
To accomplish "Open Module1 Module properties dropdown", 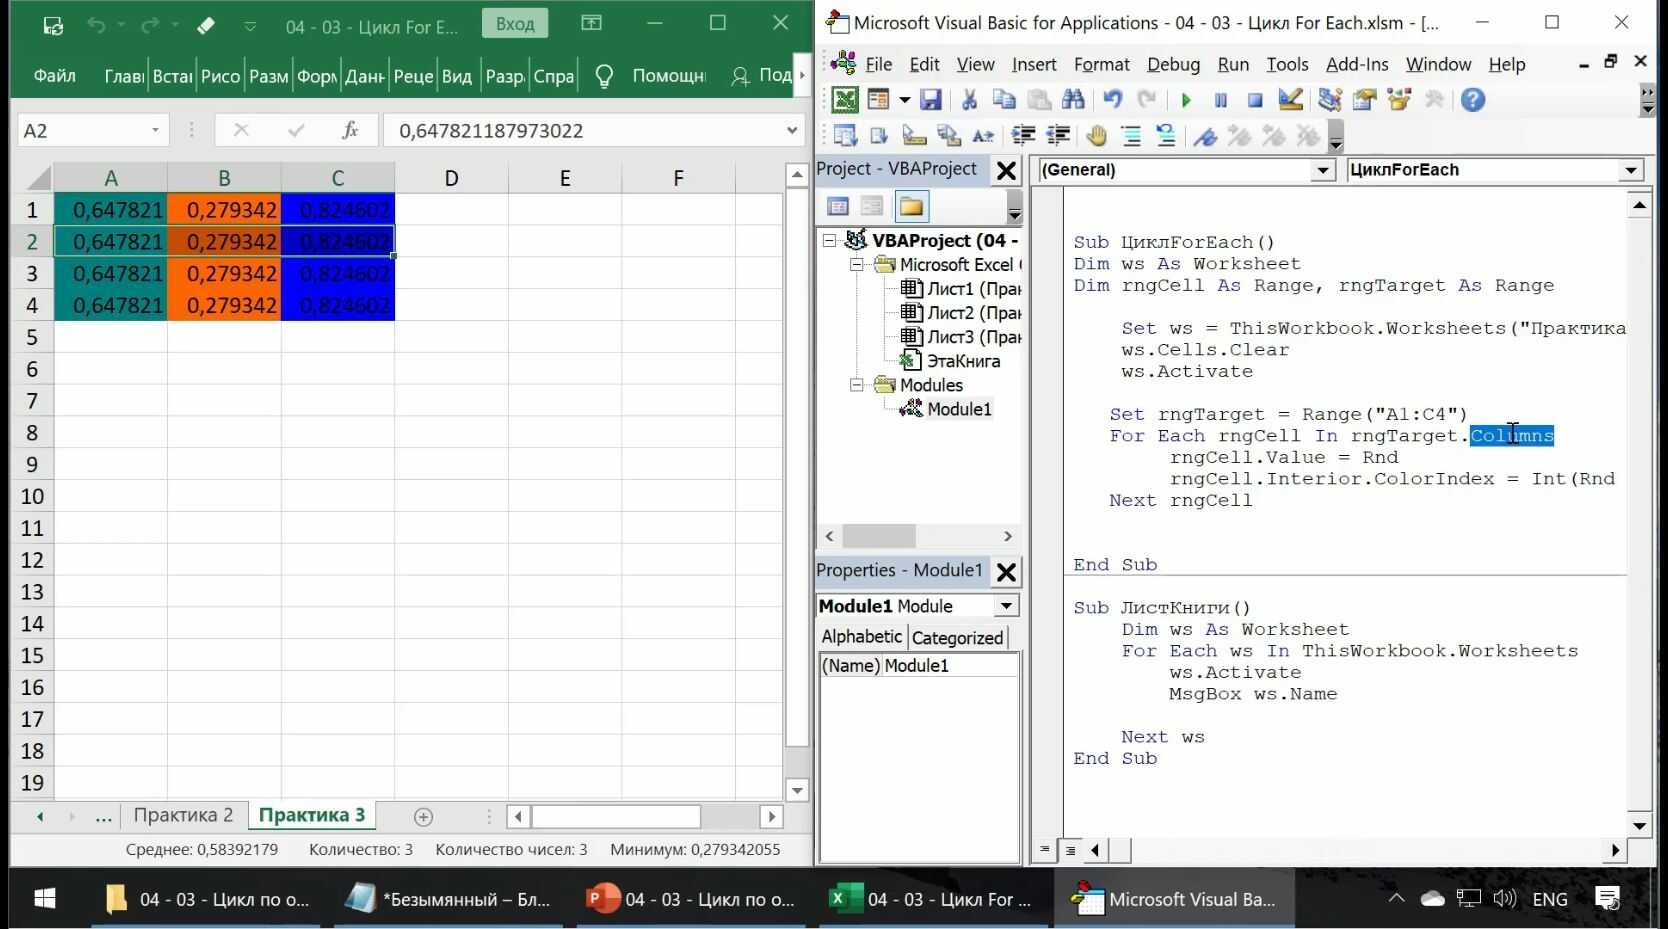I will point(1006,606).
